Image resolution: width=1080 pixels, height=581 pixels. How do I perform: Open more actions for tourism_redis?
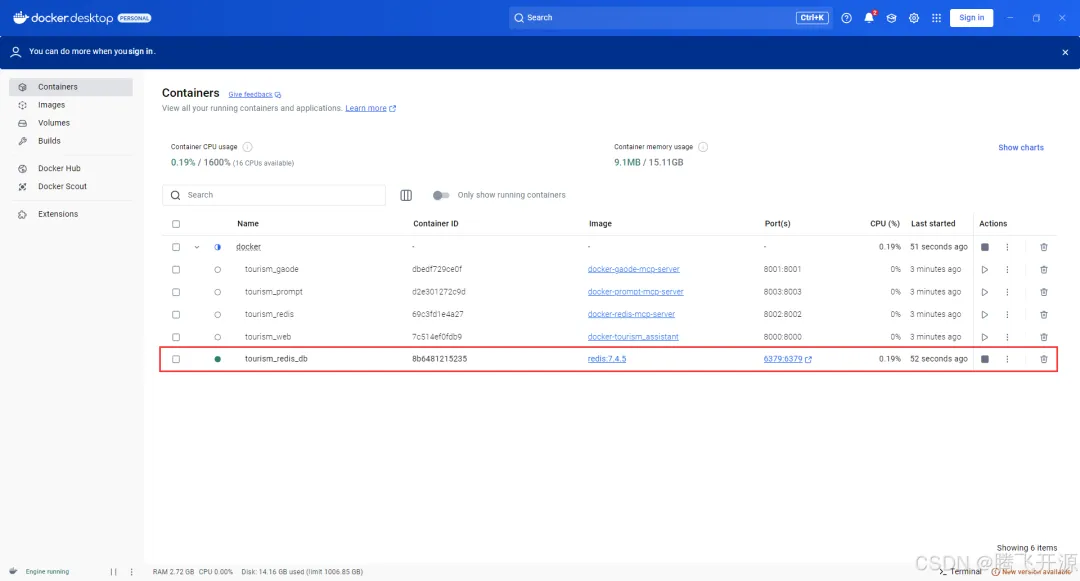click(x=1007, y=315)
